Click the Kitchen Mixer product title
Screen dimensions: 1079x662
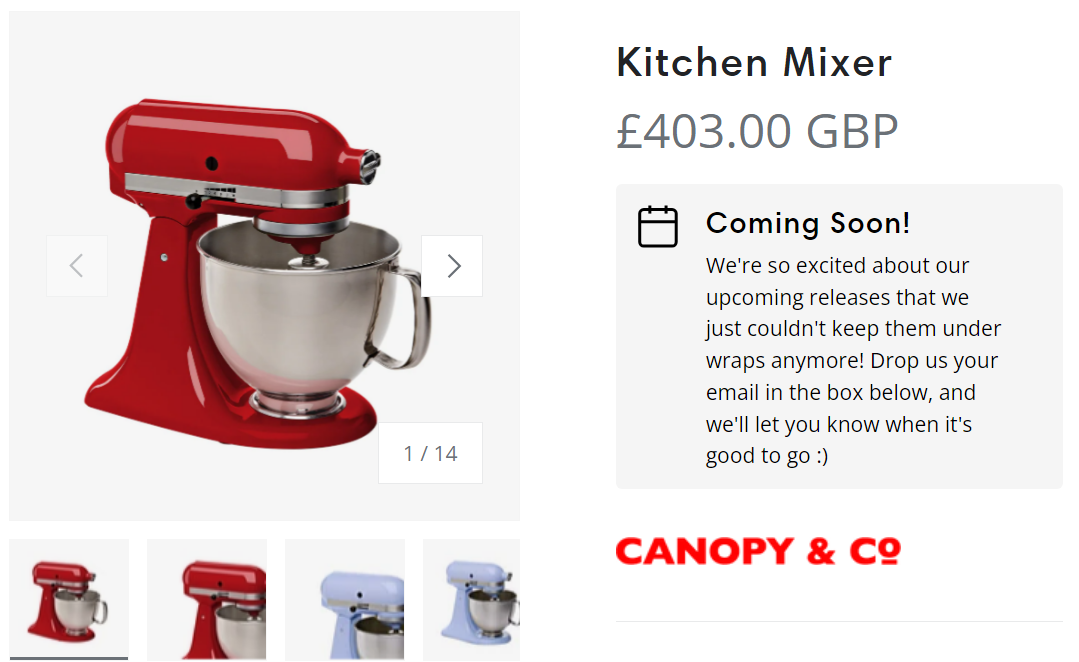coord(754,63)
